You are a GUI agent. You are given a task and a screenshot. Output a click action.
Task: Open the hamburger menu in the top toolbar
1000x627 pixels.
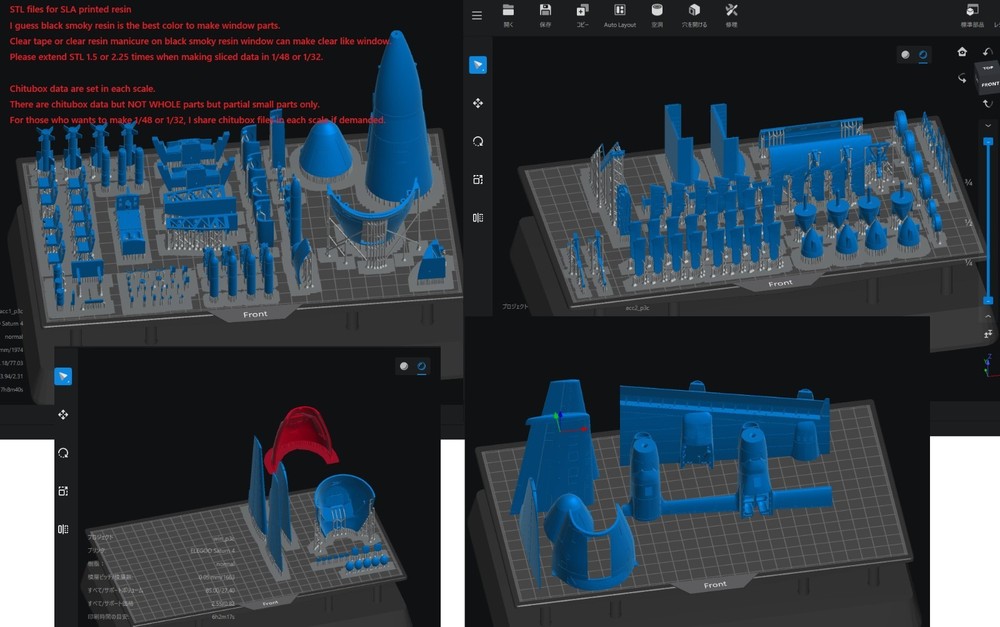coord(477,15)
